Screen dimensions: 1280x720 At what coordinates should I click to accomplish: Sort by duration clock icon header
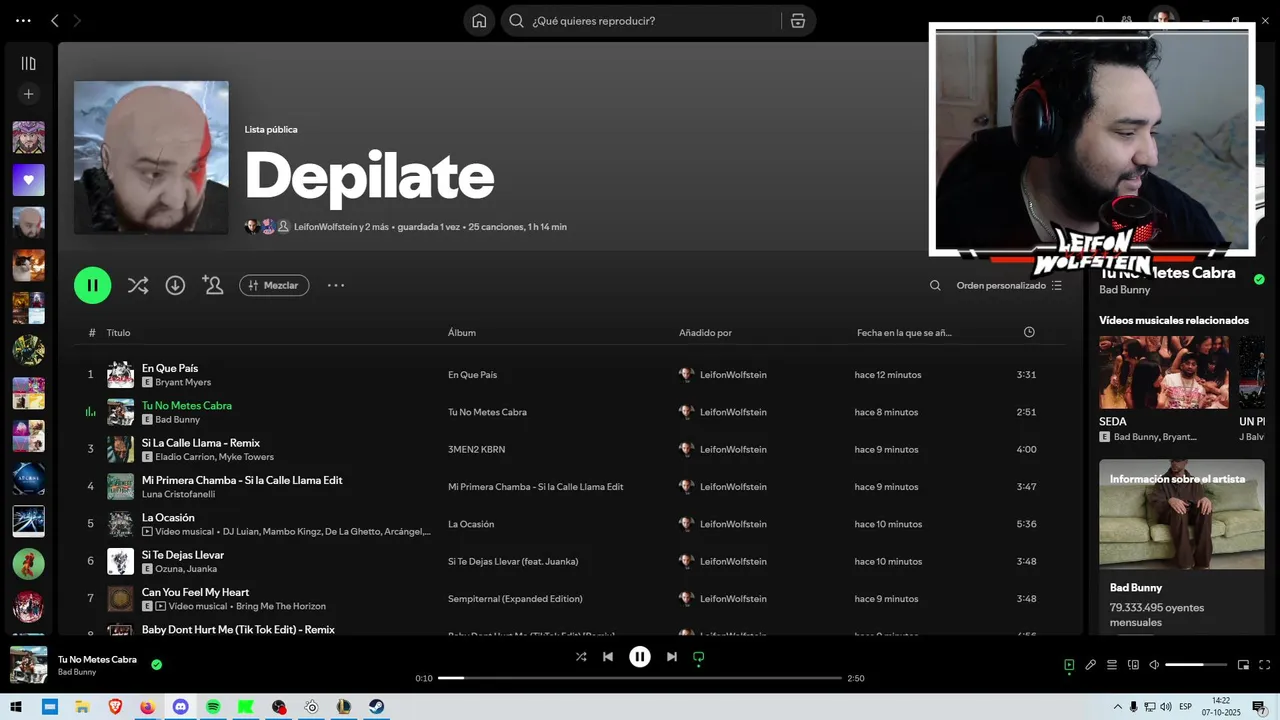1029,332
